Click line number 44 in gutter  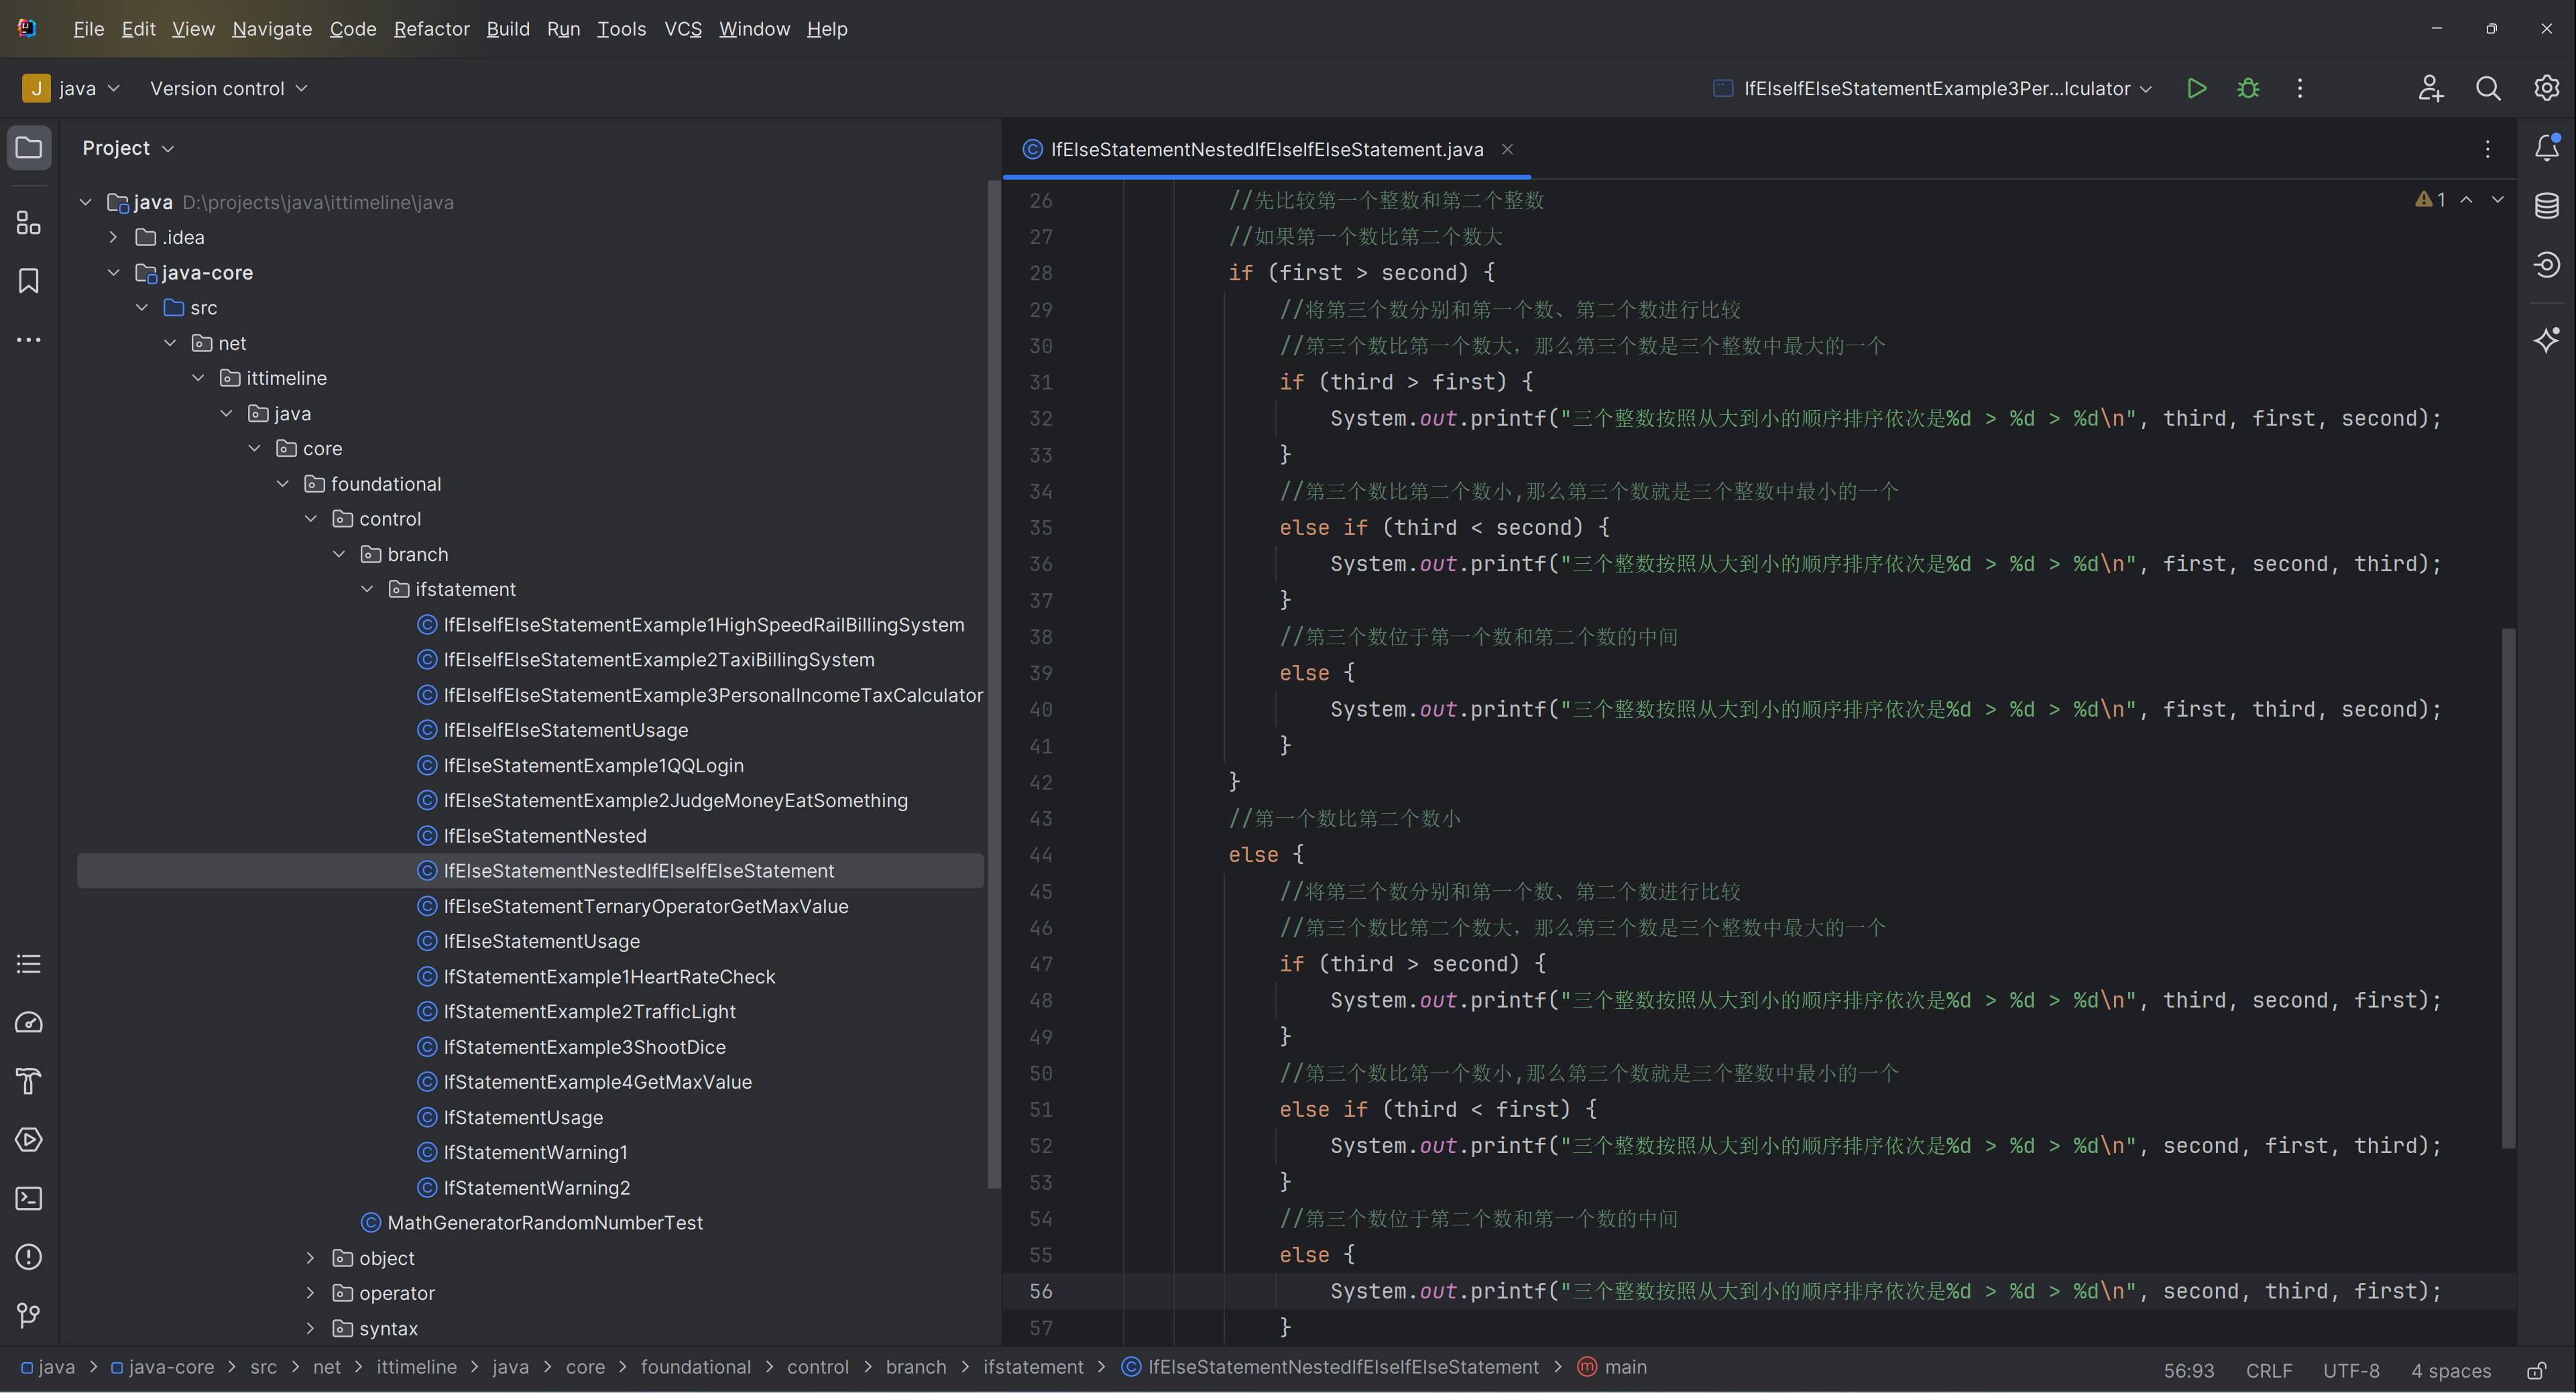coord(1041,855)
